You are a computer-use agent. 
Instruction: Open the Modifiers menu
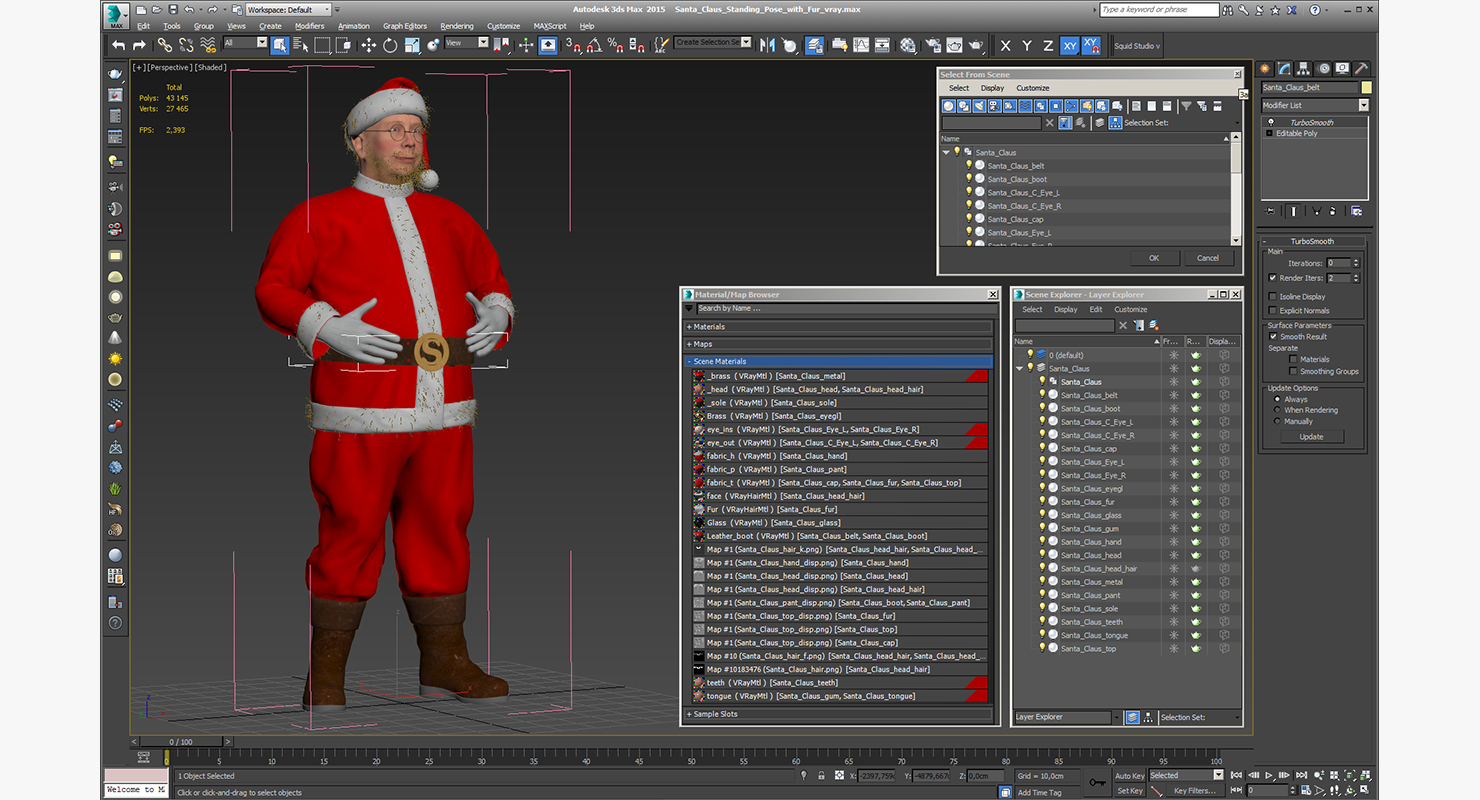309,26
